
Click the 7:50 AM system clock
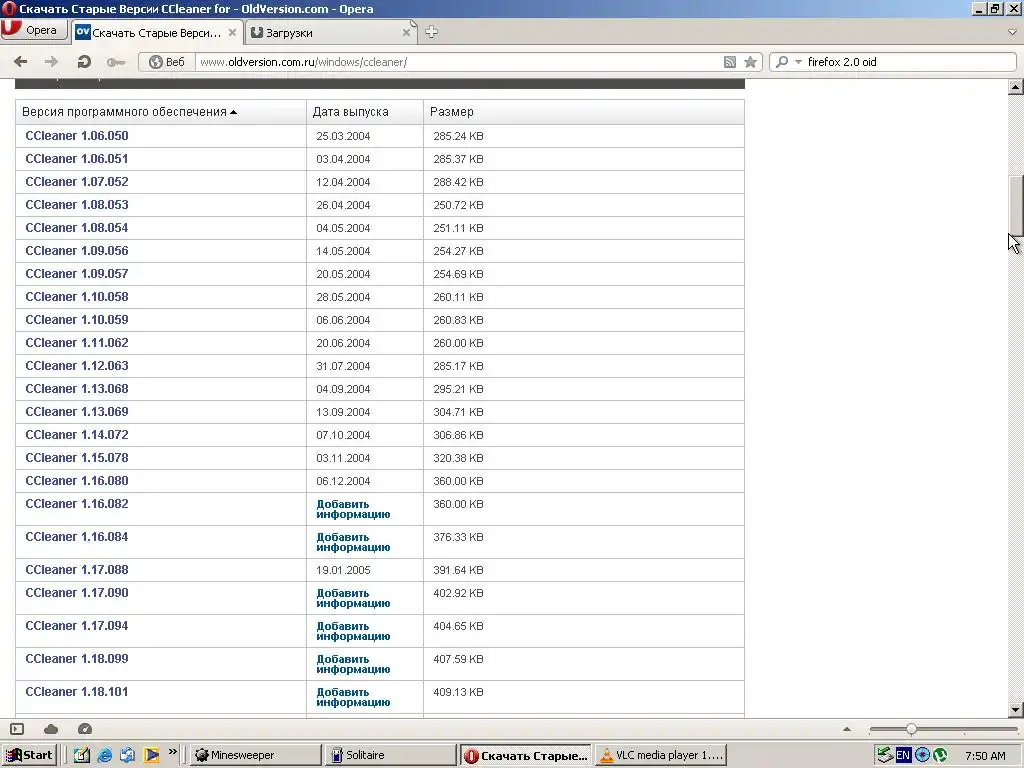click(985, 756)
